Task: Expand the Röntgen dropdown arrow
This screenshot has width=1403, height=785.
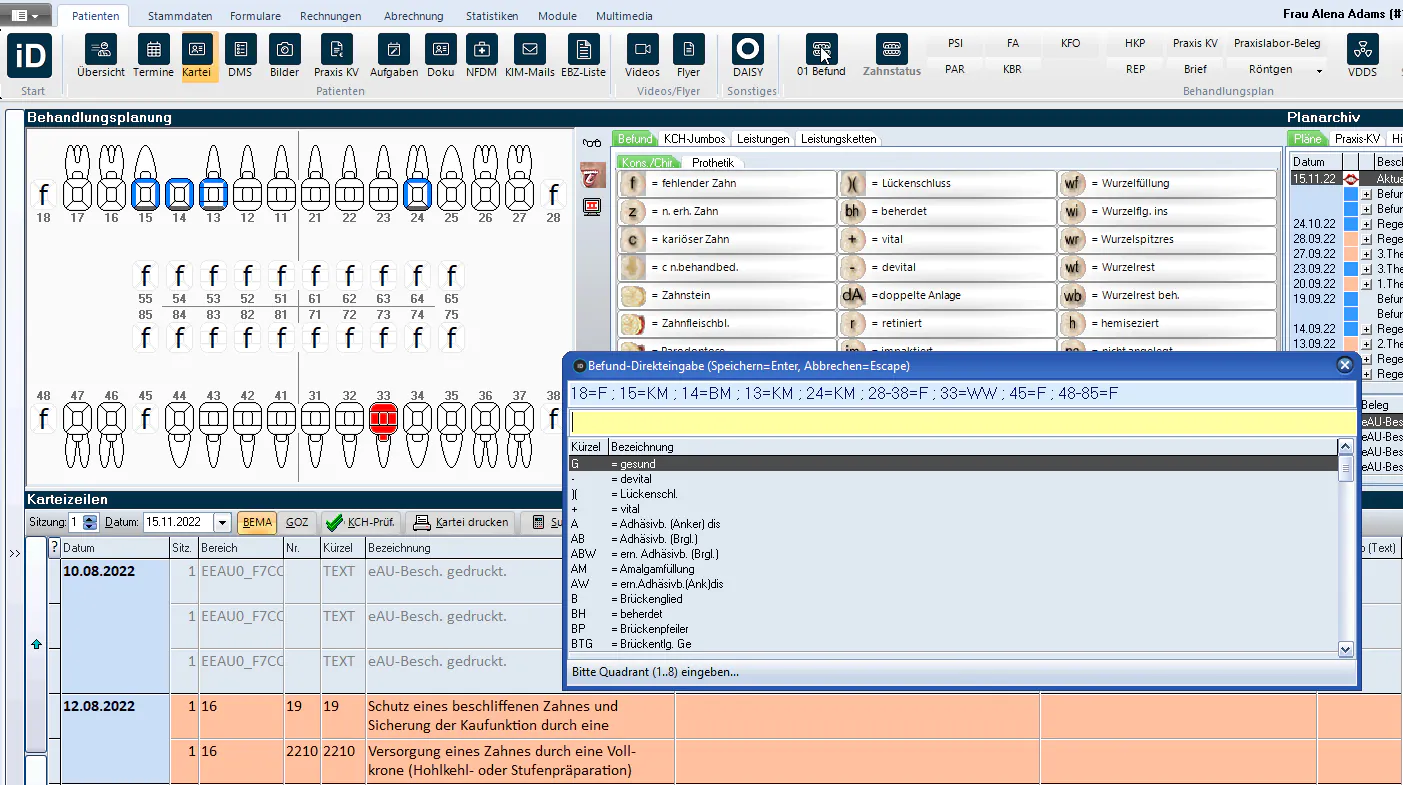Action: pyautogui.click(x=1319, y=71)
